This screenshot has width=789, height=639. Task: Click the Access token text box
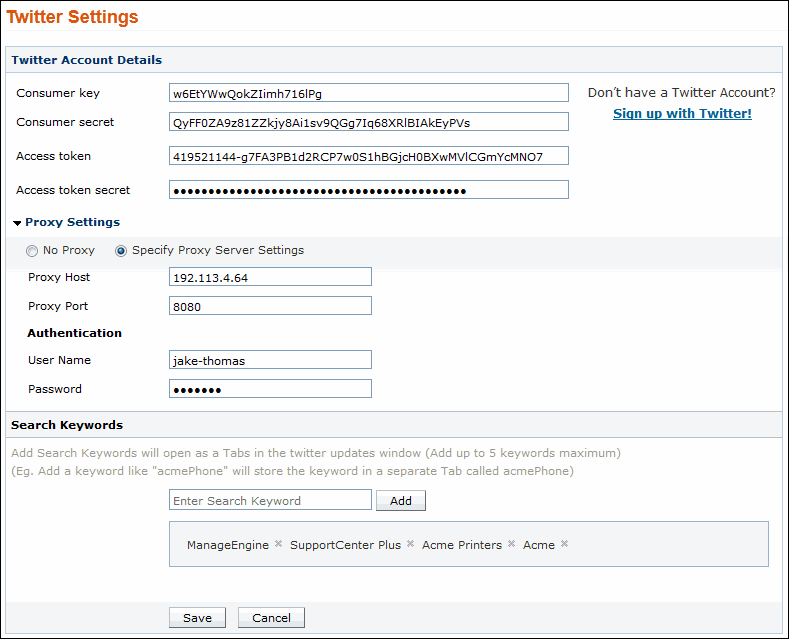[368, 156]
